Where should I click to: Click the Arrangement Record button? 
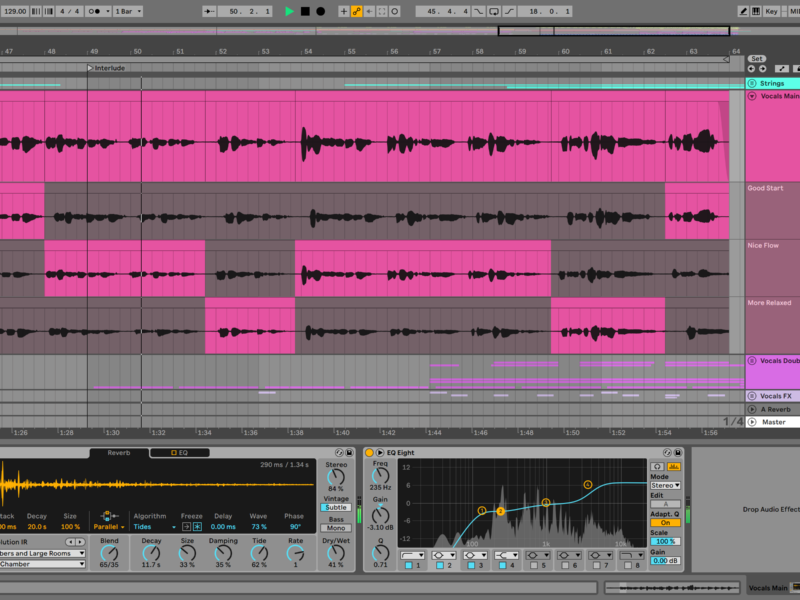(x=320, y=11)
